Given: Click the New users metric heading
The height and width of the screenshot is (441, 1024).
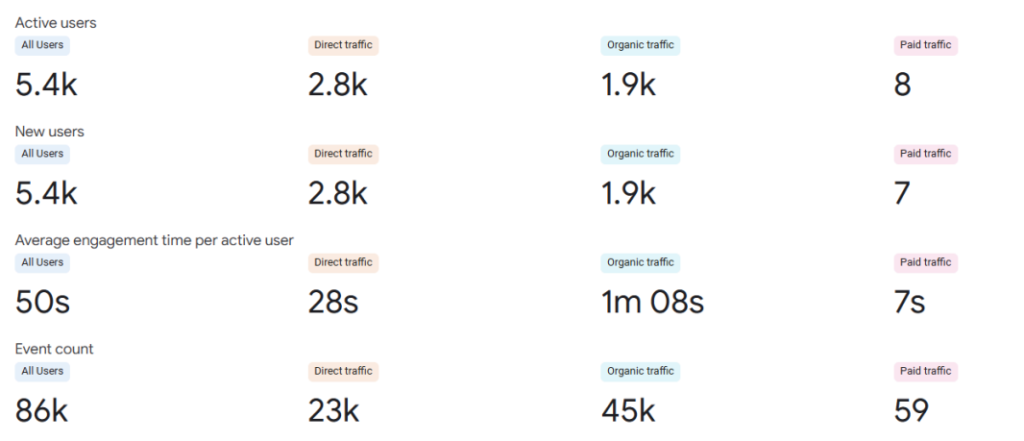Looking at the screenshot, I should coord(49,131).
